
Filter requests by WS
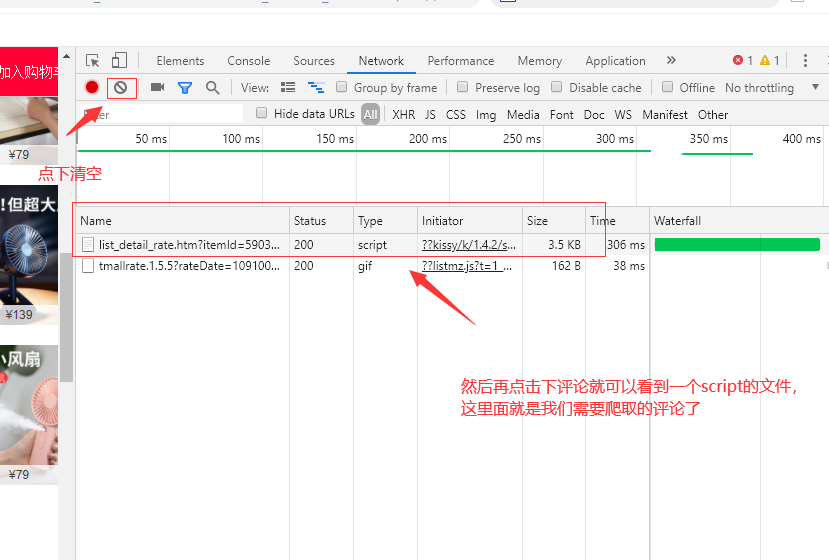click(x=623, y=115)
